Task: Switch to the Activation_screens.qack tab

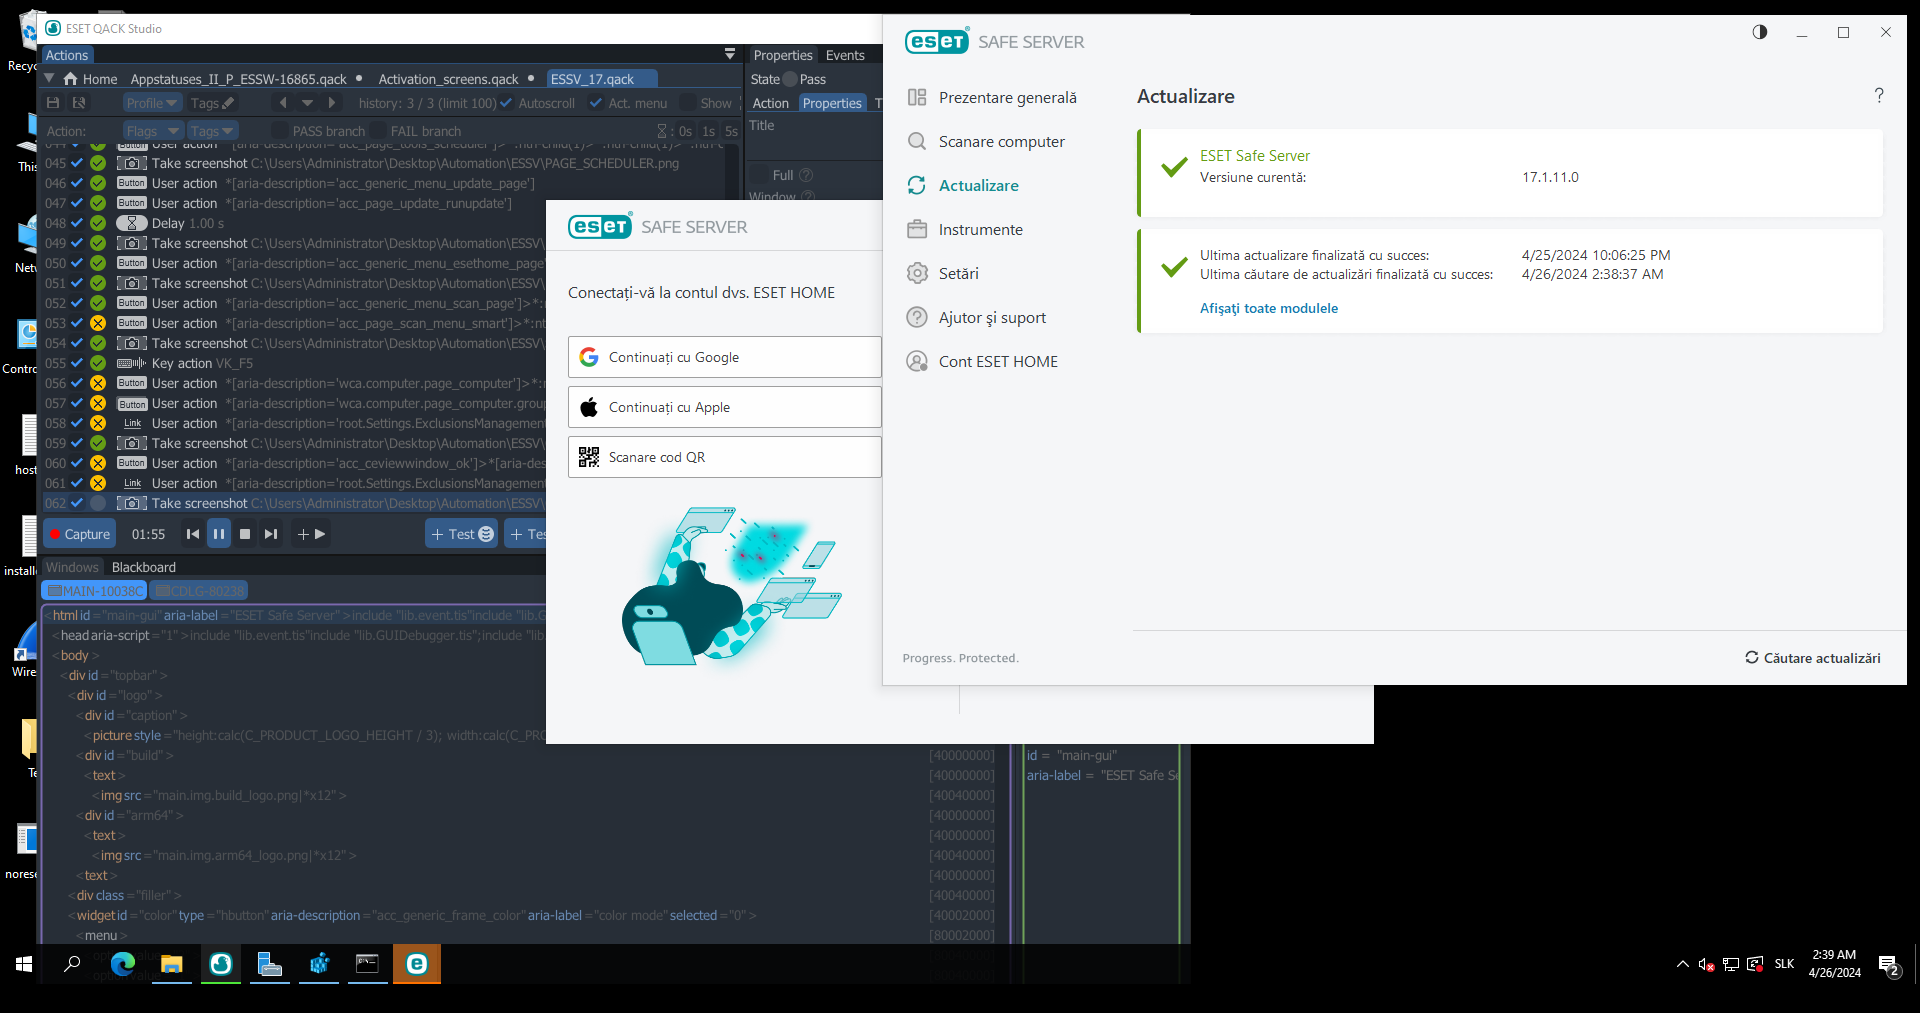Action: [x=448, y=79]
